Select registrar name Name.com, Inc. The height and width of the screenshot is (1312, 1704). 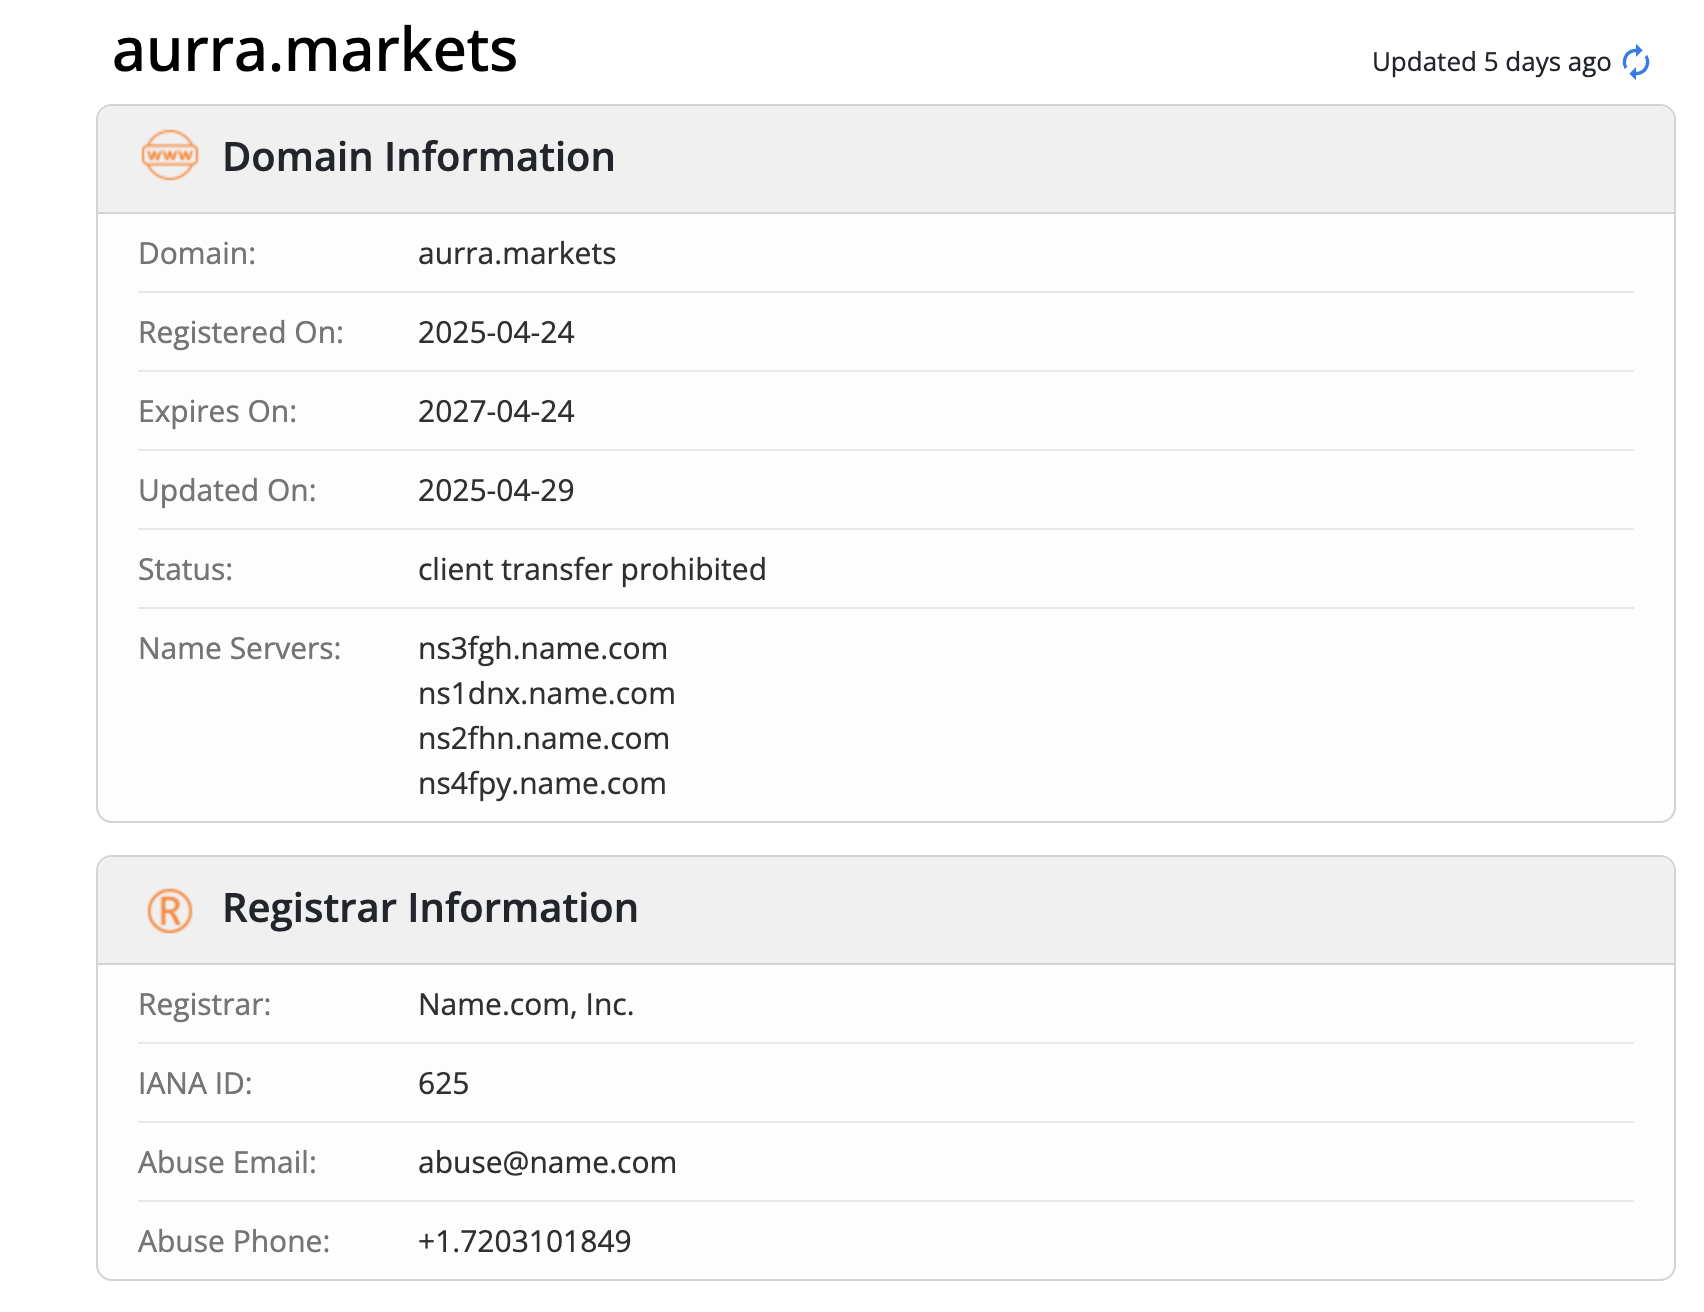pos(527,1005)
